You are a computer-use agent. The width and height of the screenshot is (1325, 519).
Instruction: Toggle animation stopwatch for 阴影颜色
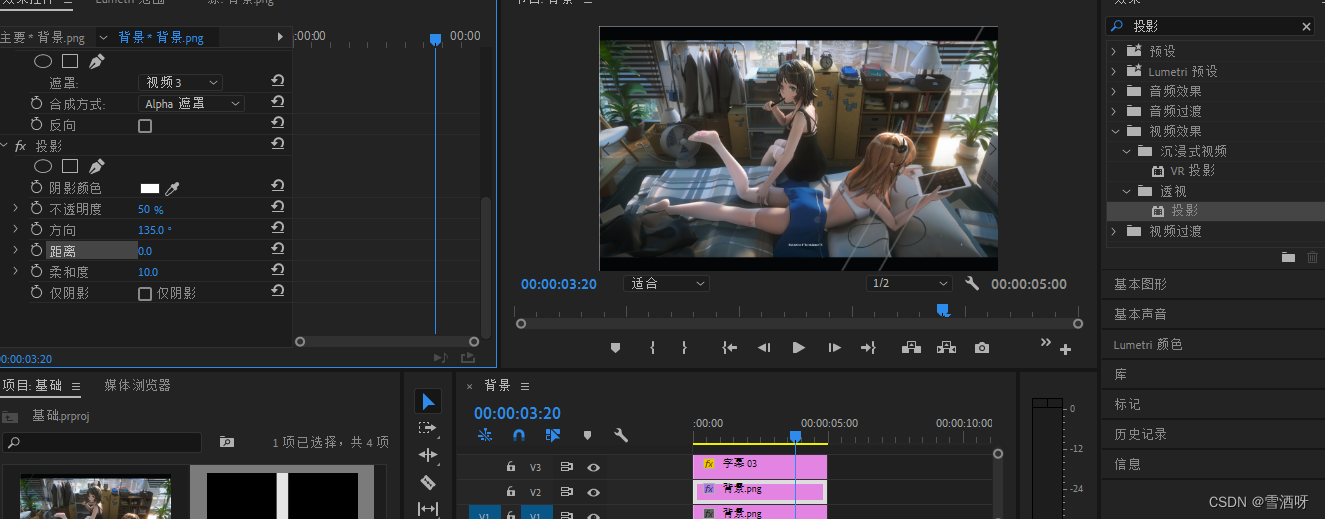coord(37,188)
